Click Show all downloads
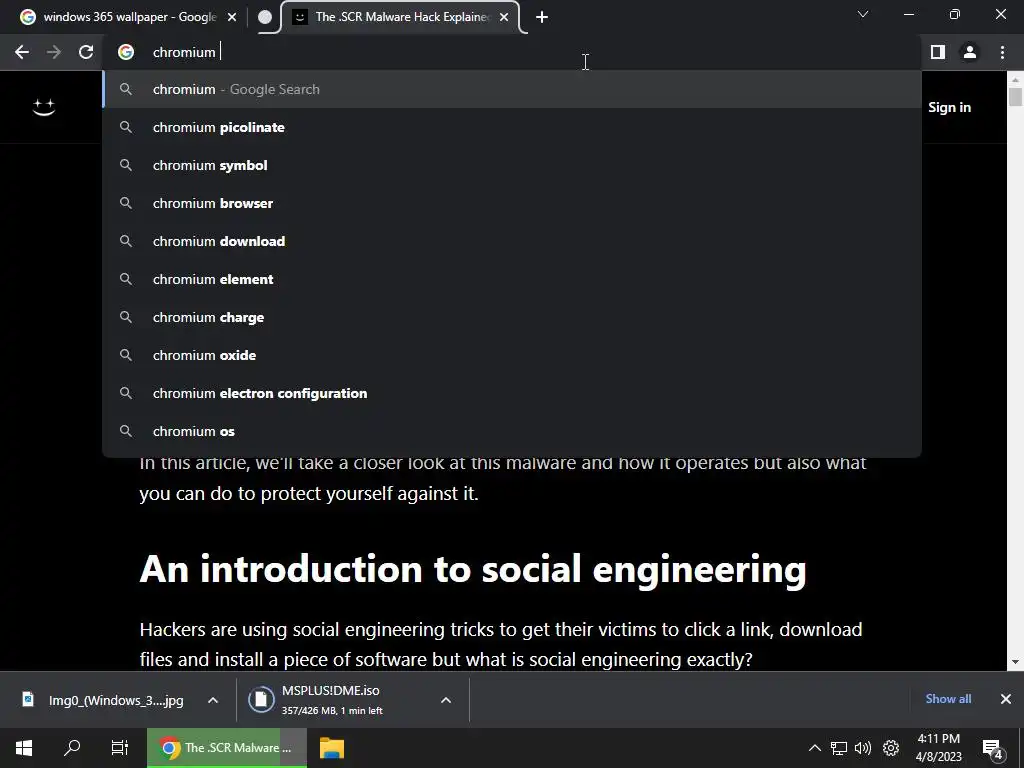 tap(948, 699)
